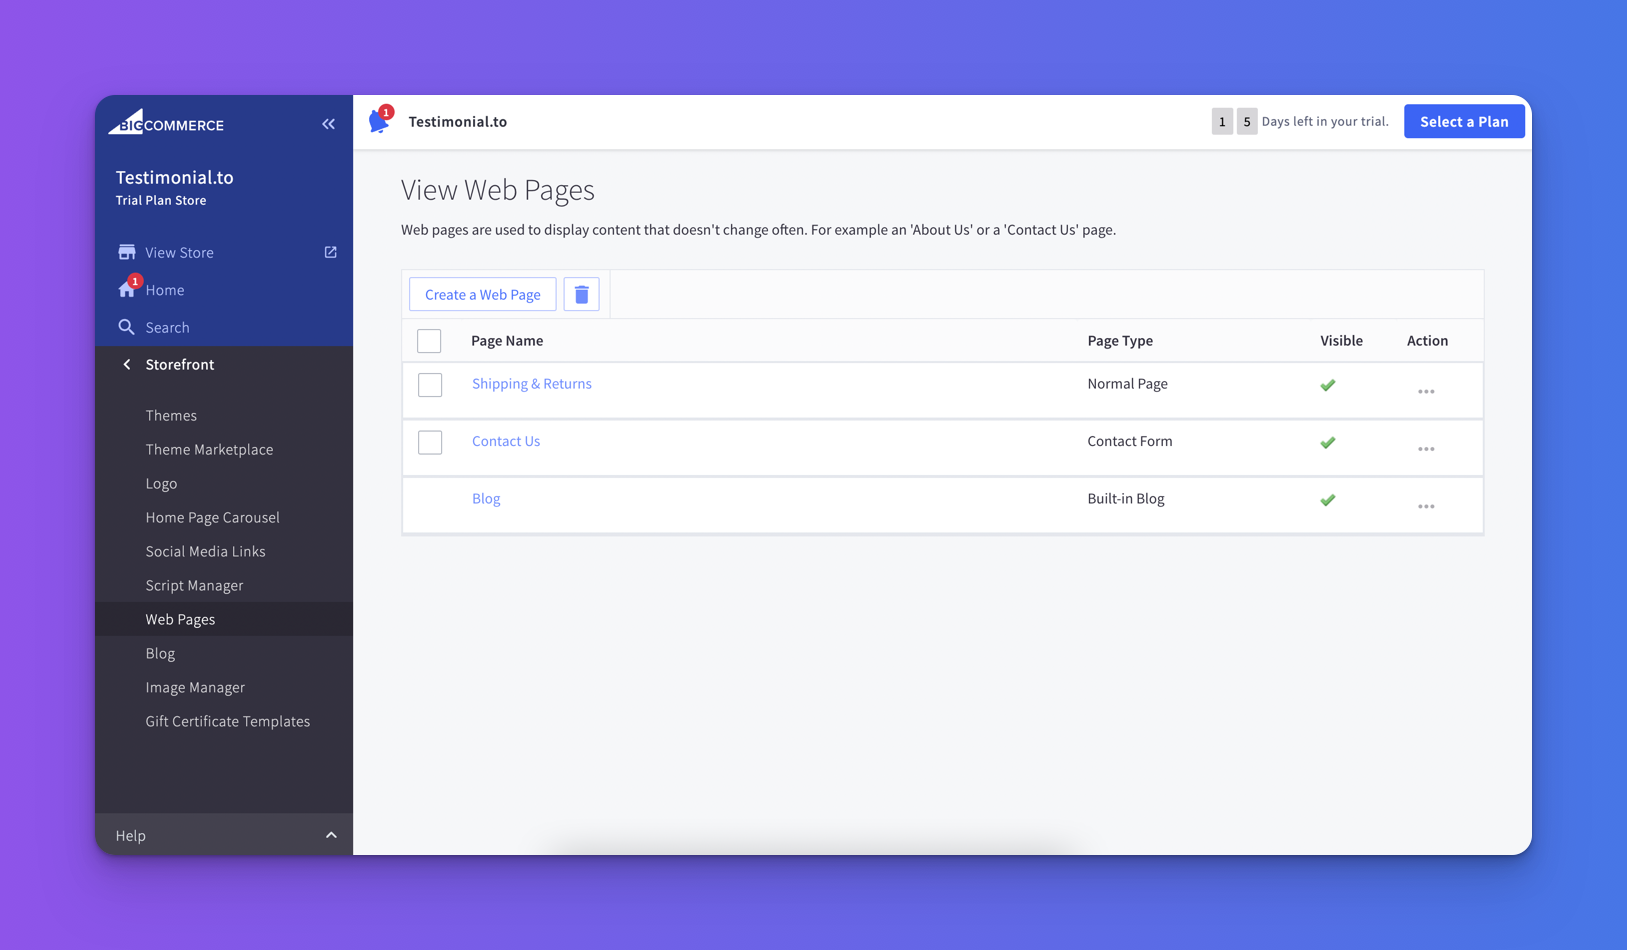The height and width of the screenshot is (950, 1627).
Task: Click the Create a Web Page button
Action: coord(482,294)
